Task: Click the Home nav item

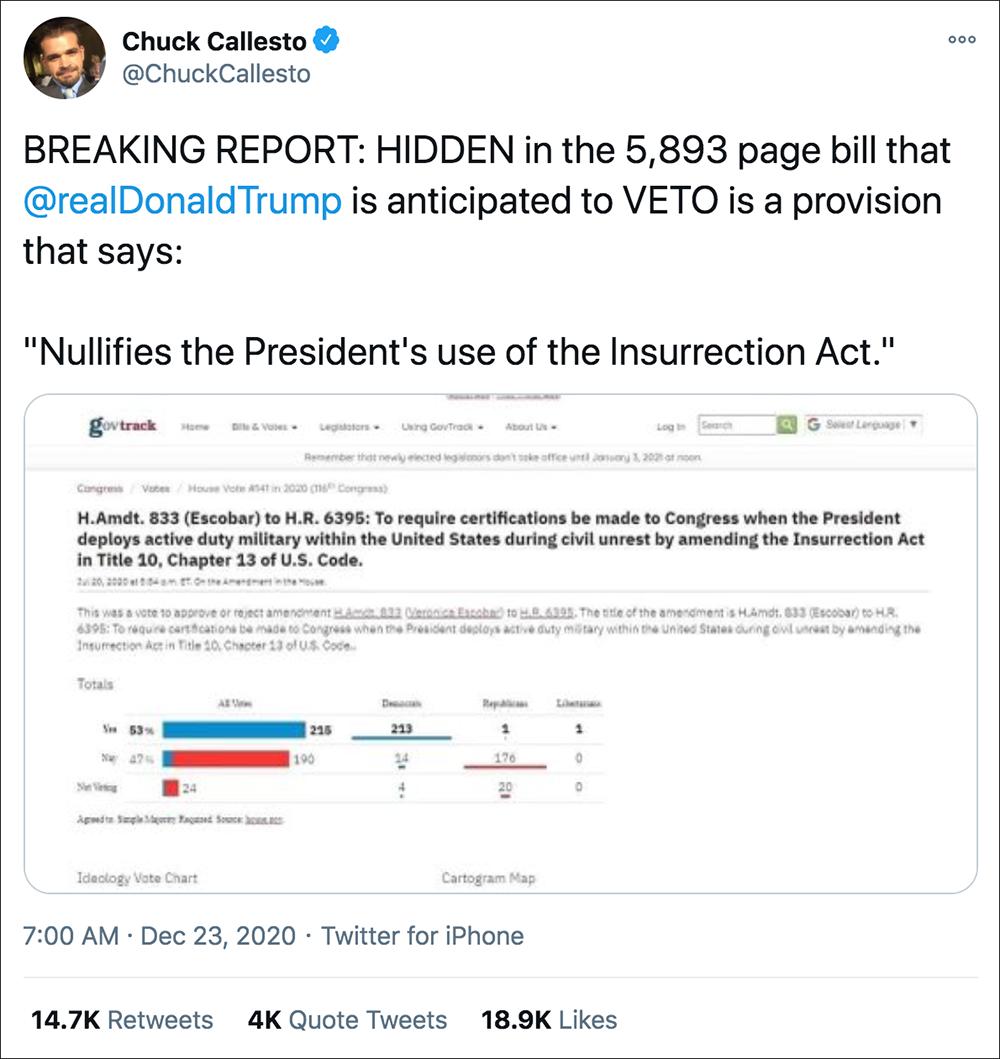Action: coord(194,427)
